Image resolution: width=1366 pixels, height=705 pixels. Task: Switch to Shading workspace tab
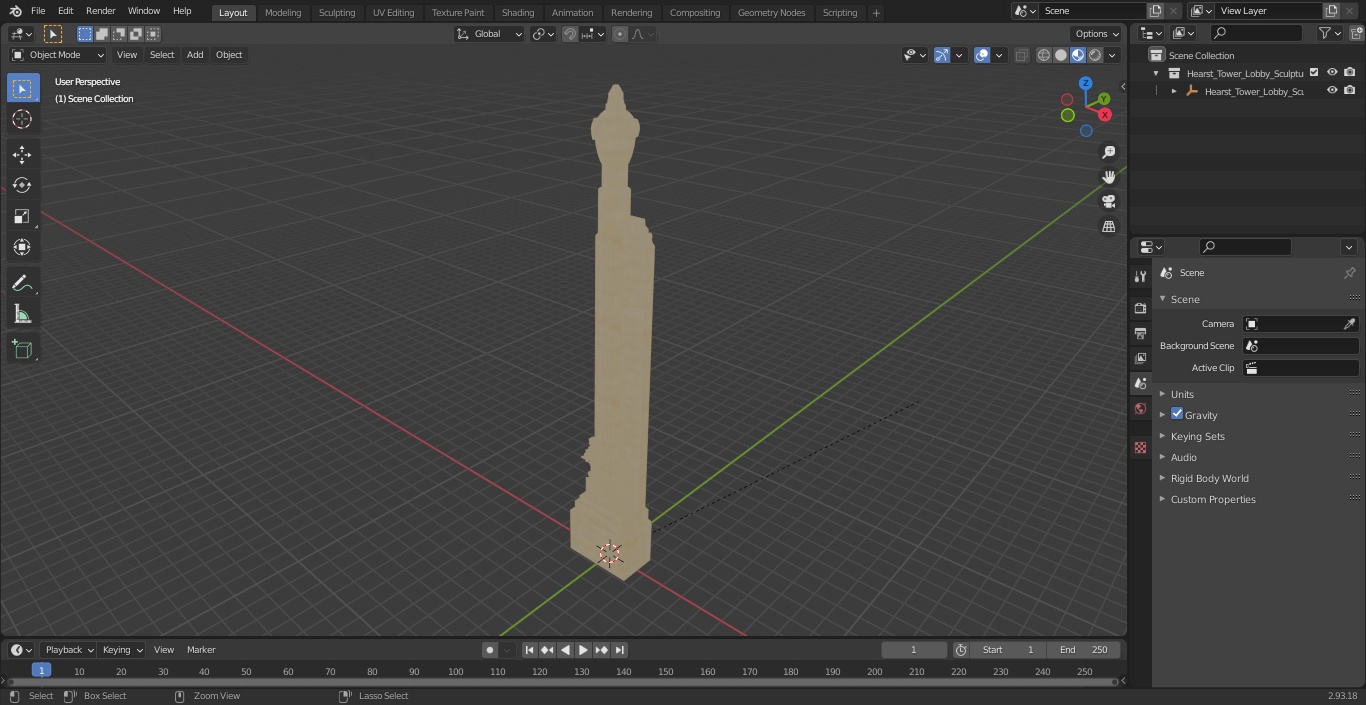coord(518,13)
